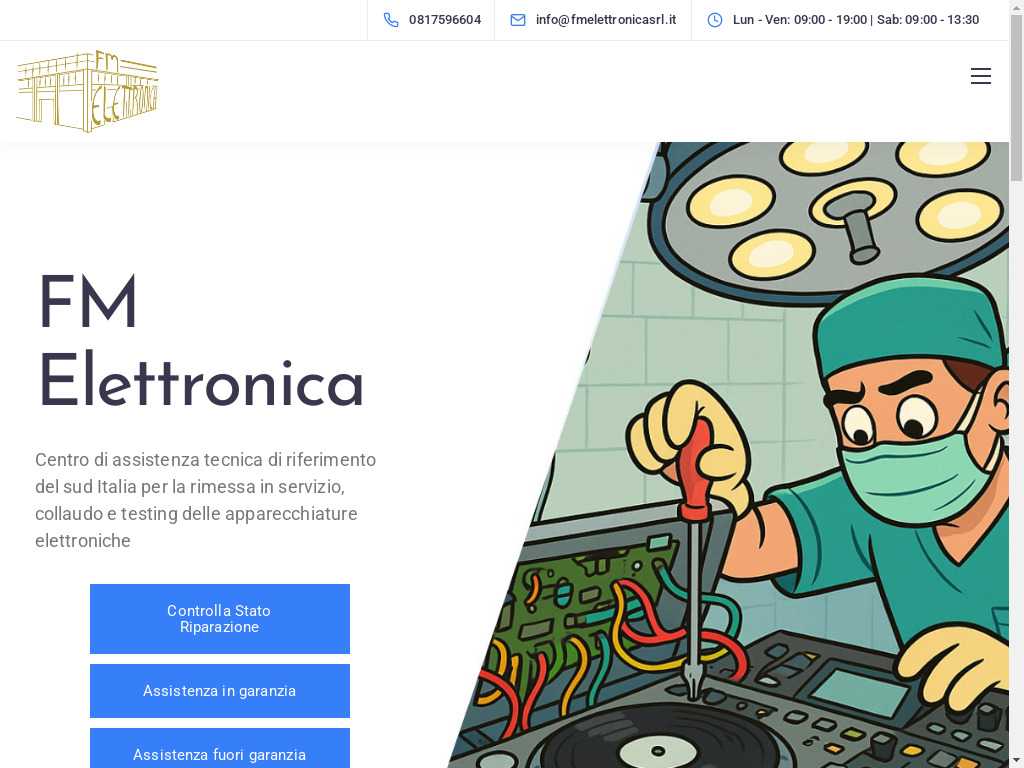Click the FM Elettronica main heading
The image size is (1024, 768).
coord(200,342)
